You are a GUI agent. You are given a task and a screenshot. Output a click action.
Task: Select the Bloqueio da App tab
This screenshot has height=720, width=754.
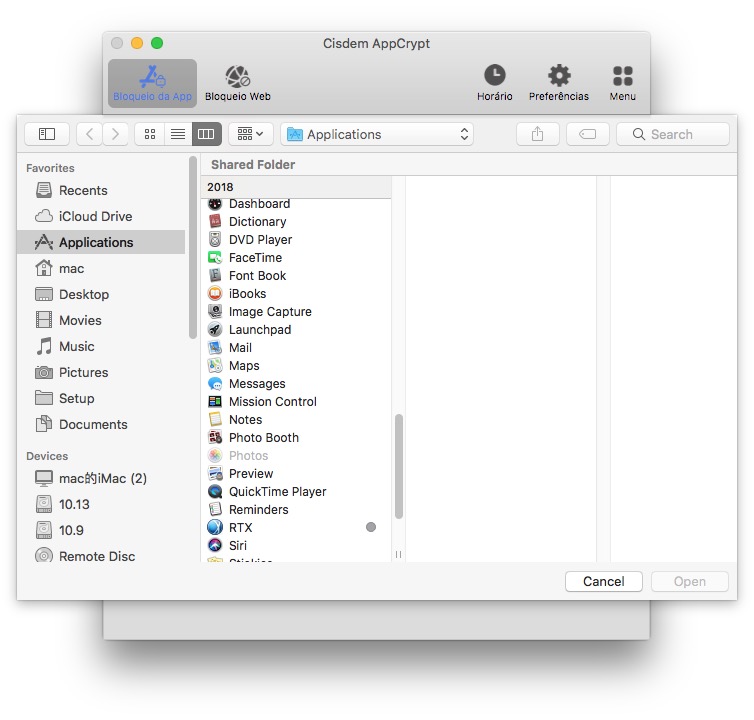(x=152, y=83)
